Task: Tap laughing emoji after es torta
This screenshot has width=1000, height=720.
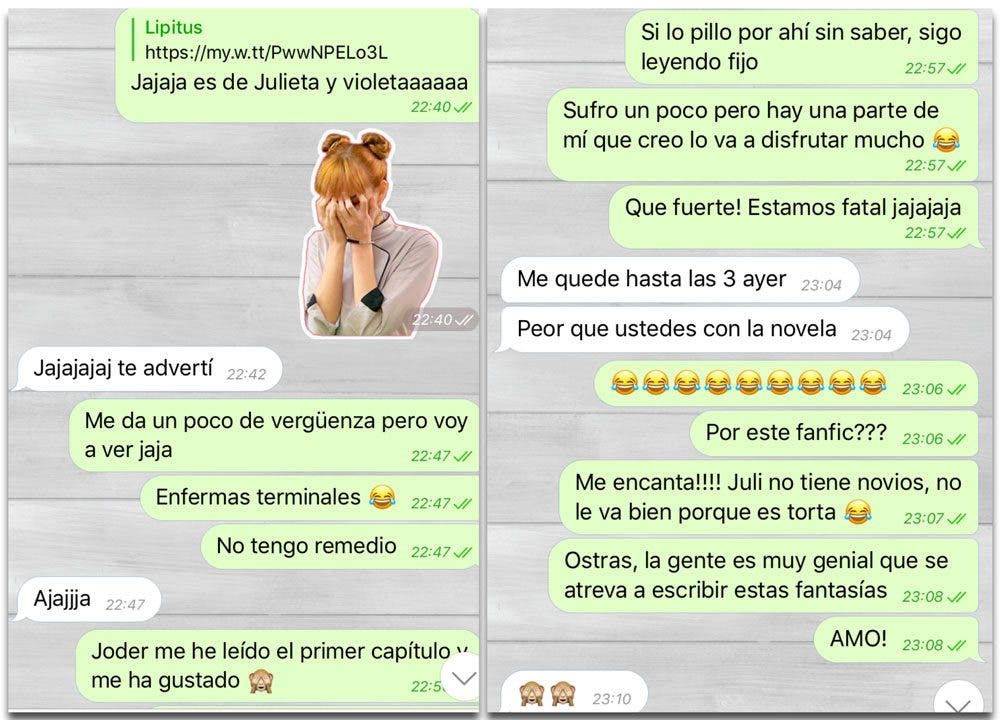Action: coord(858,511)
